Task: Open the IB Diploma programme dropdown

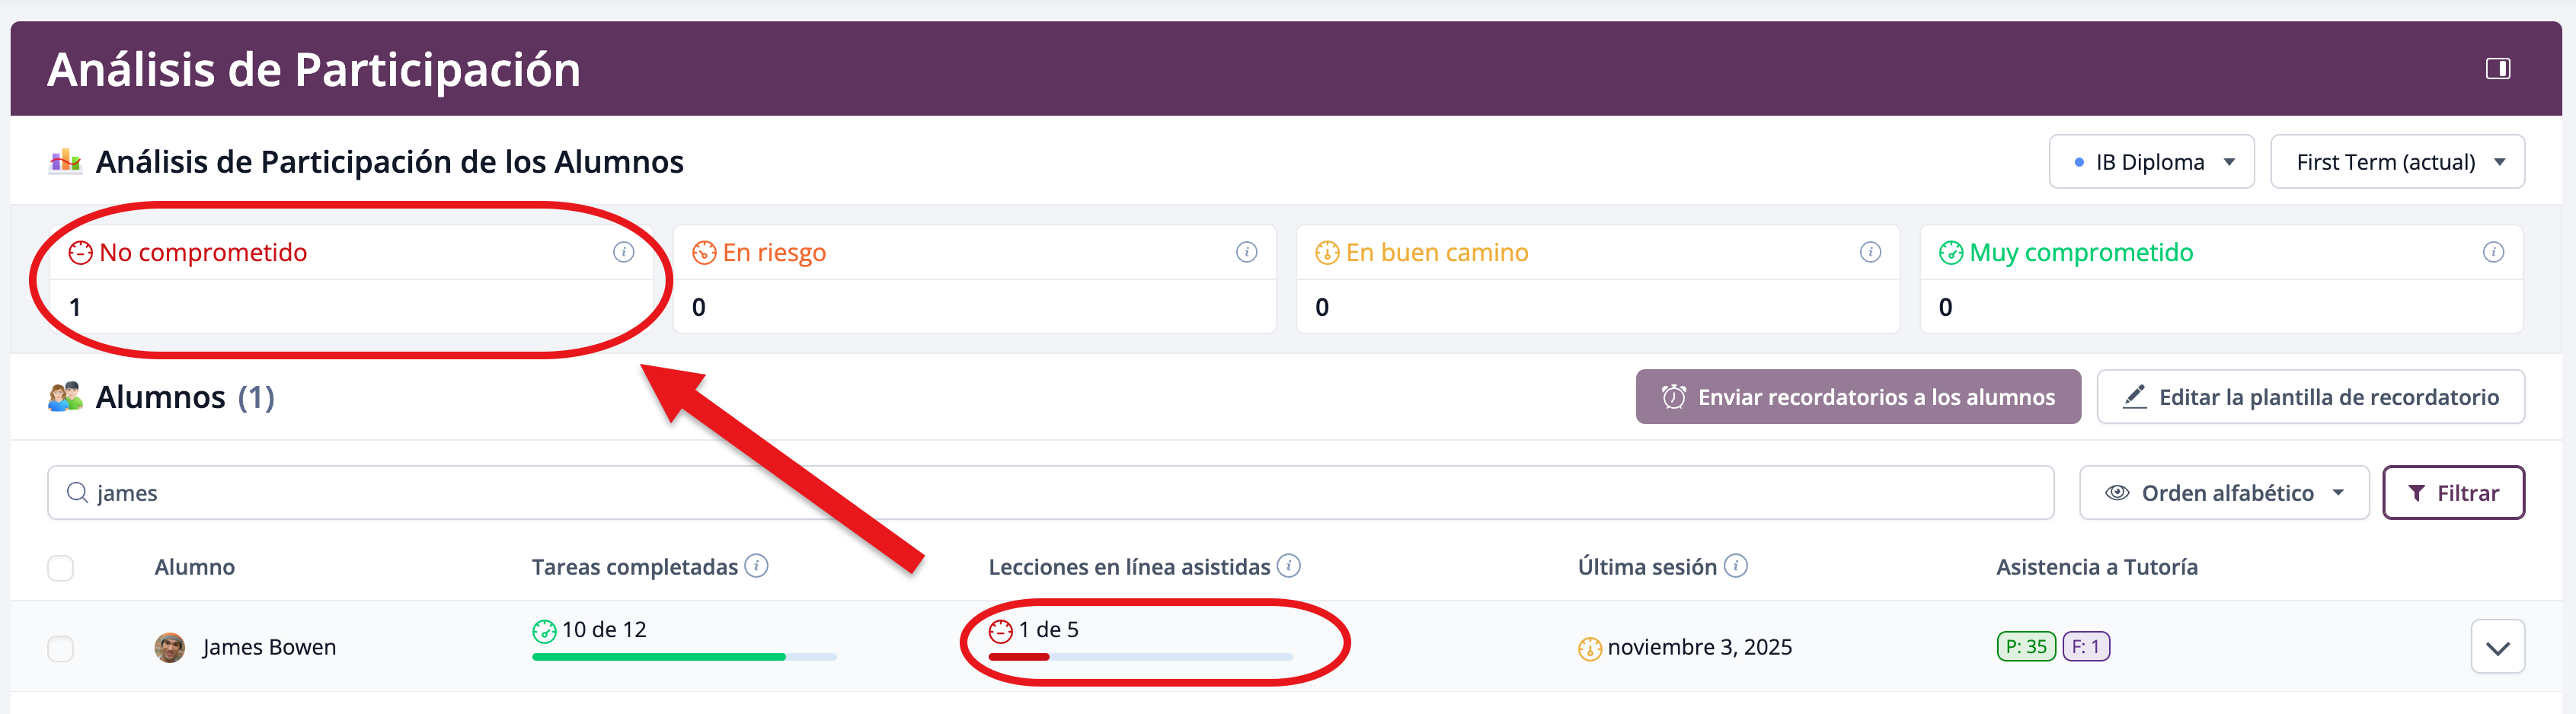Action: coord(2151,162)
